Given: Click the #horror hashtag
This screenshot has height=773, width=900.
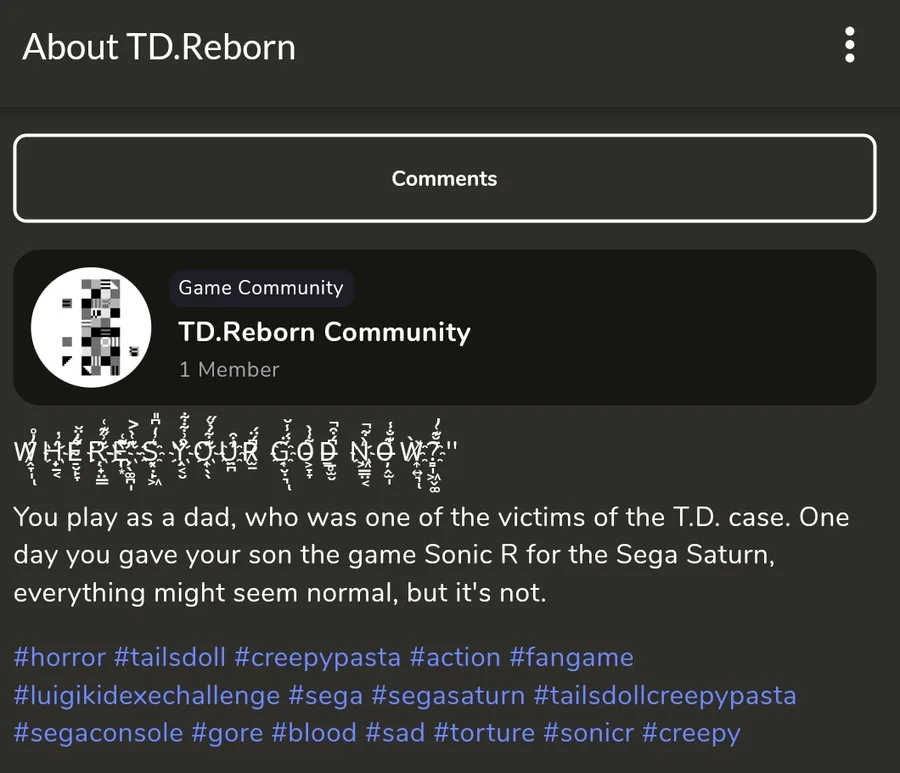Looking at the screenshot, I should [x=60, y=657].
